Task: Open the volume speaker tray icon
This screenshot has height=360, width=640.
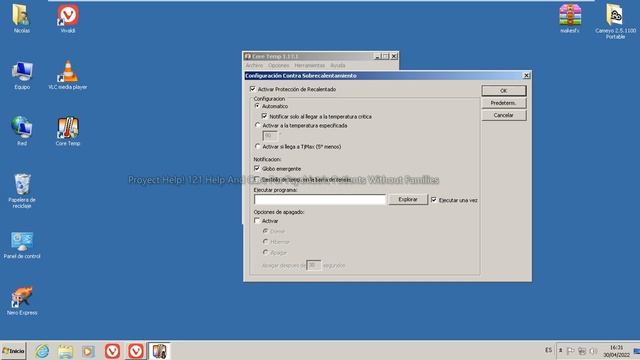Action: 593,351
